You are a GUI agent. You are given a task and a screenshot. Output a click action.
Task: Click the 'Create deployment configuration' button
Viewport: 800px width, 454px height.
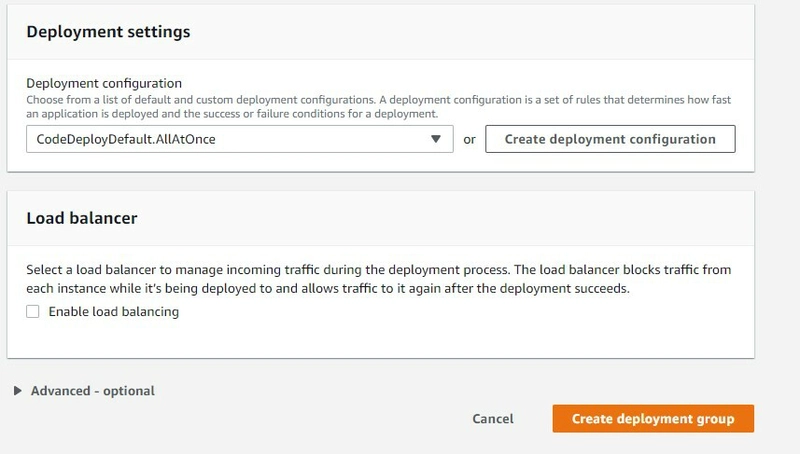pyautogui.click(x=610, y=139)
